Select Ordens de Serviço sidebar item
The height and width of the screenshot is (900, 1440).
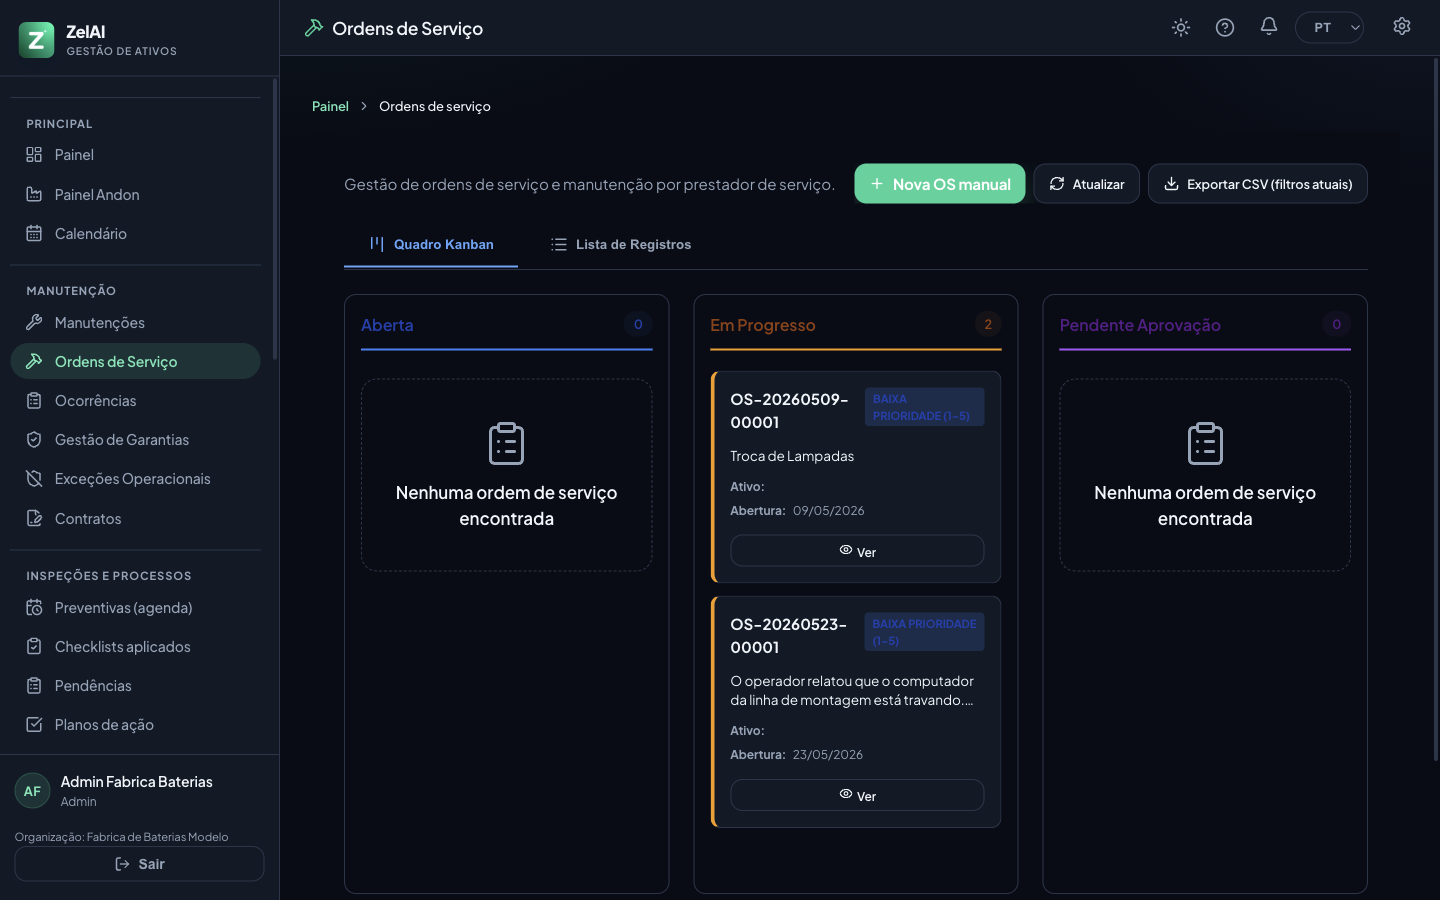pyautogui.click(x=135, y=362)
